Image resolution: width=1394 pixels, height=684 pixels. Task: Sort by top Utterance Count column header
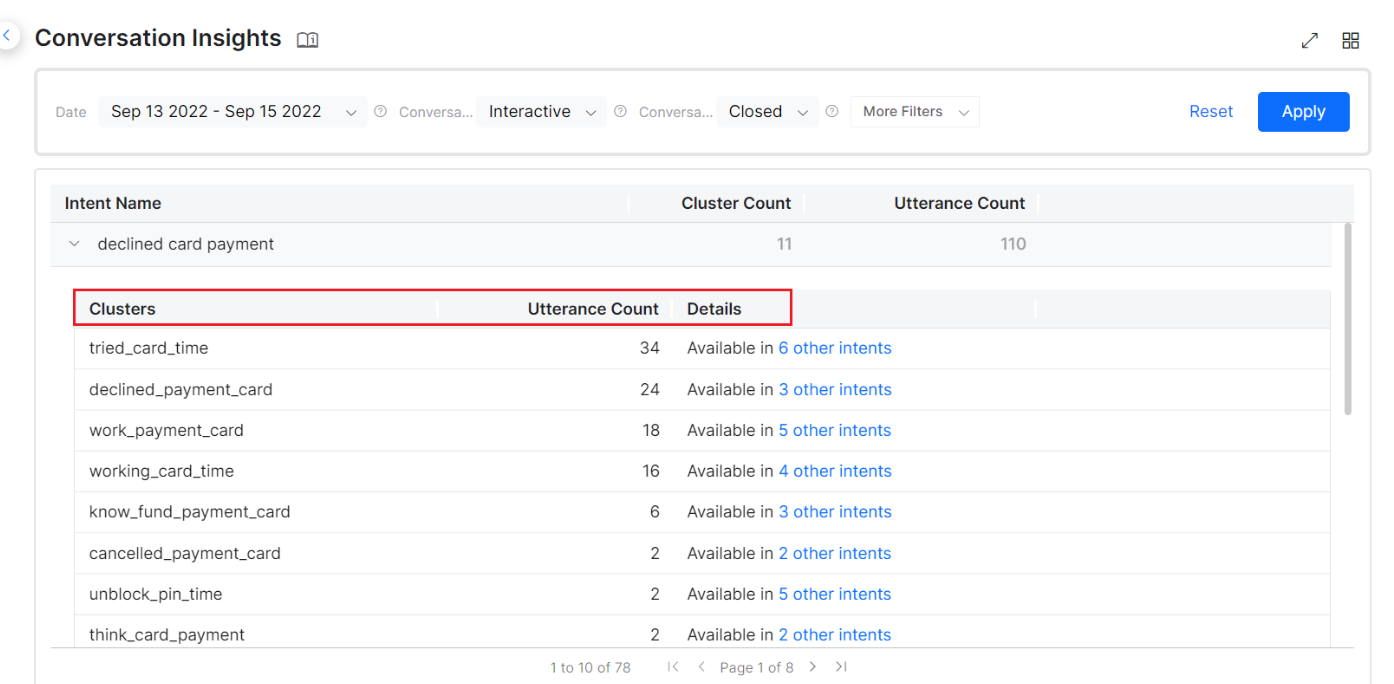point(960,203)
